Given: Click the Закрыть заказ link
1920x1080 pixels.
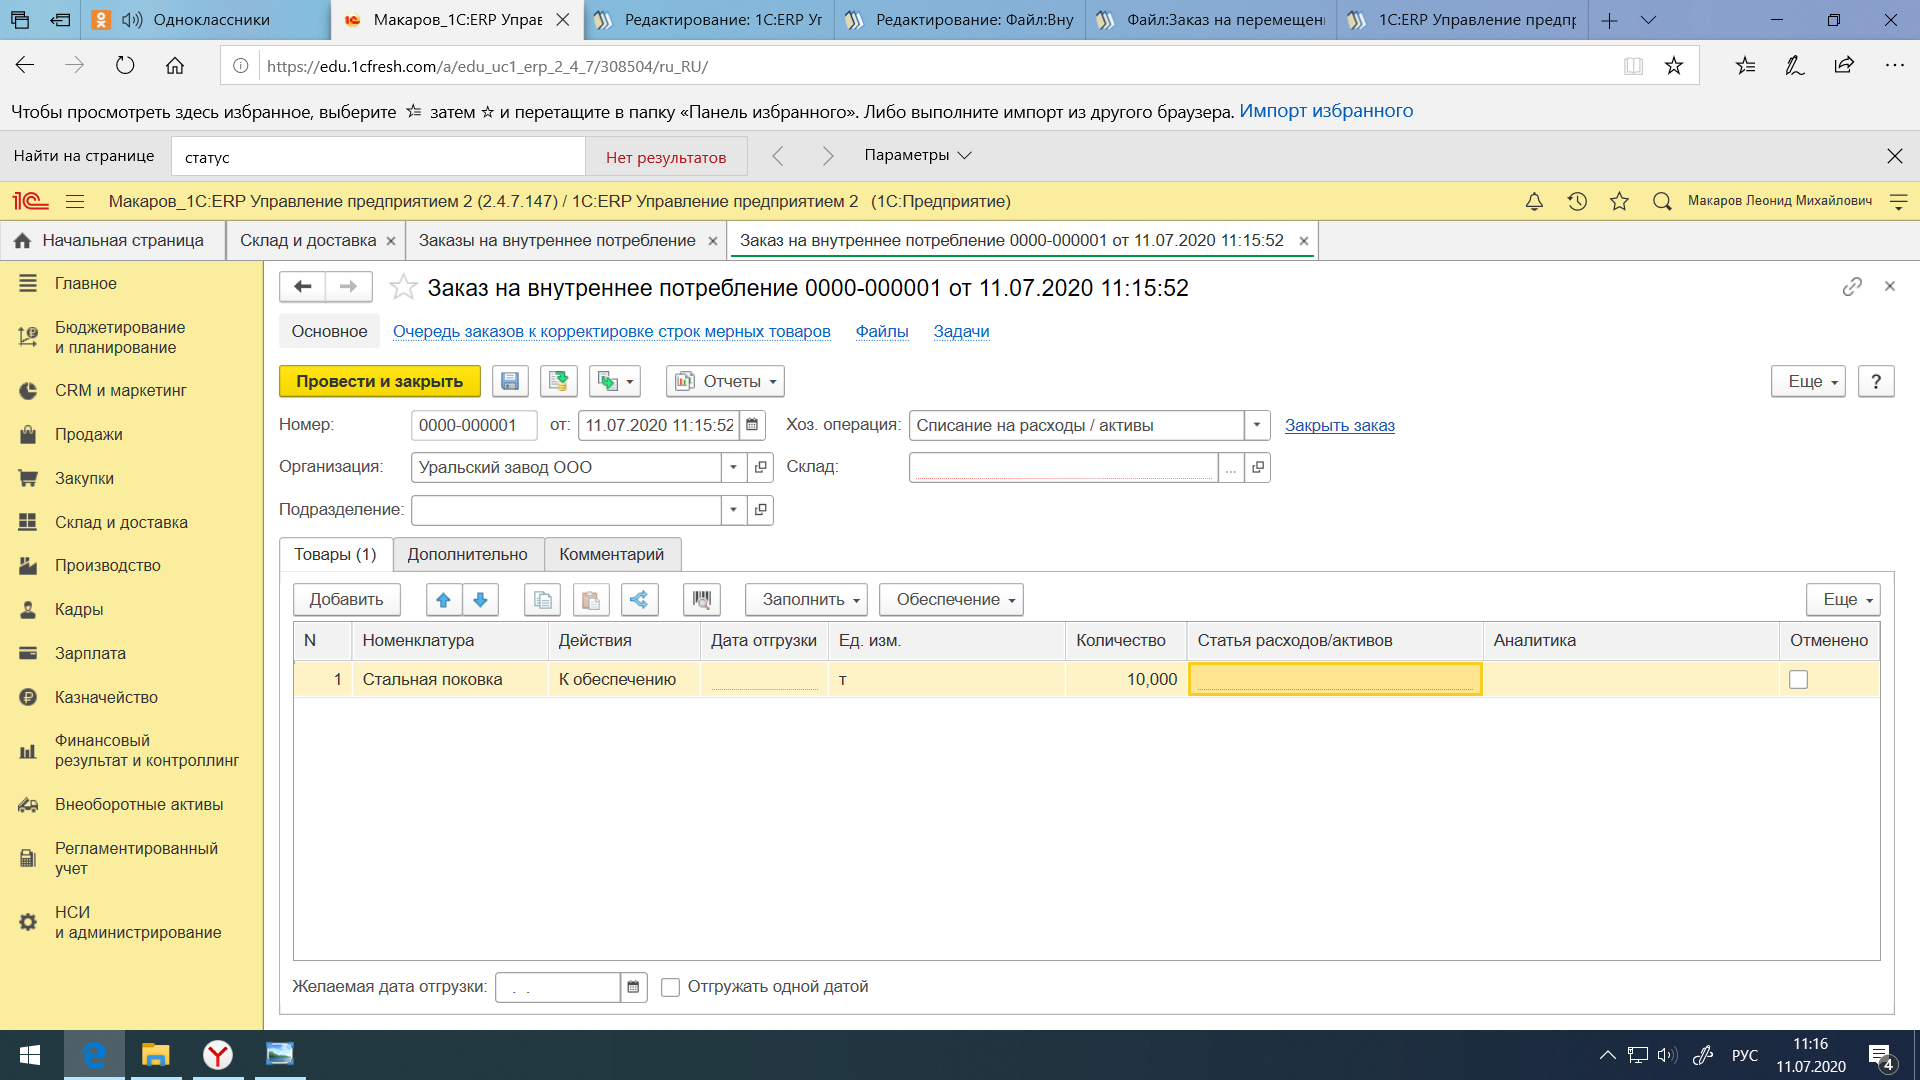Looking at the screenshot, I should tap(1339, 425).
